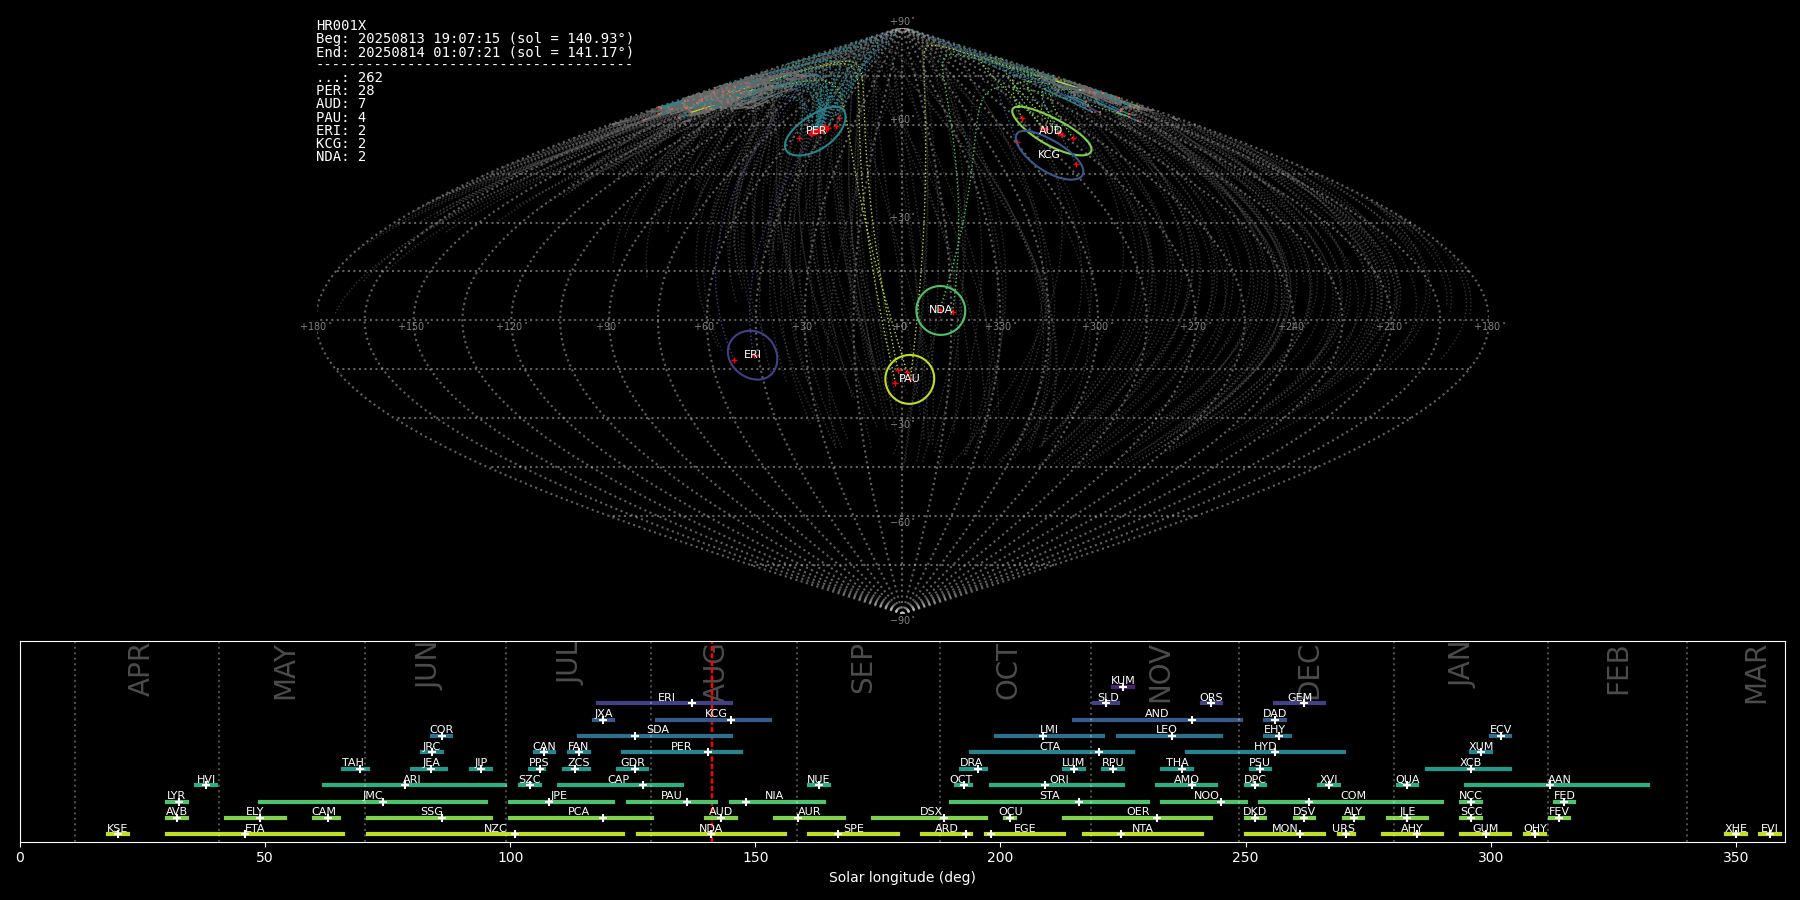Click the 'ERI: 2' count entry

[341, 130]
